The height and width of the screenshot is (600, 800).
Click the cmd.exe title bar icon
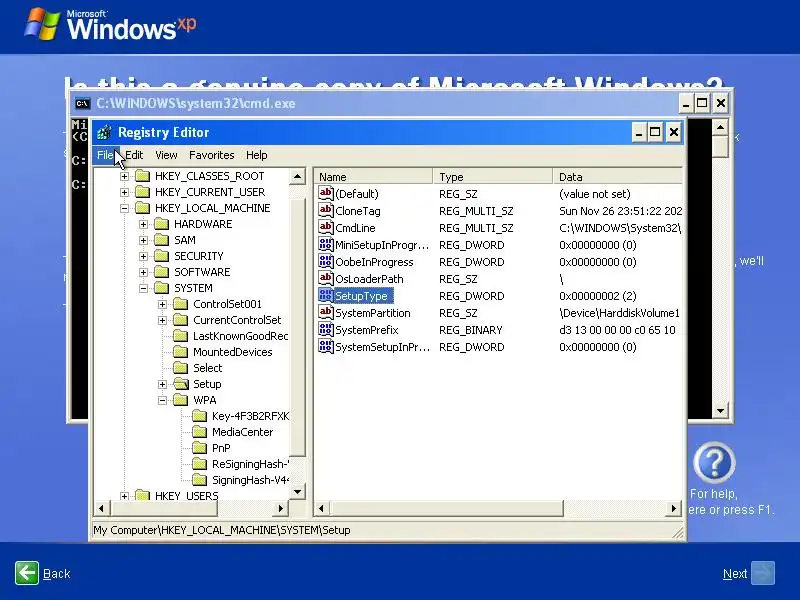tap(82, 104)
